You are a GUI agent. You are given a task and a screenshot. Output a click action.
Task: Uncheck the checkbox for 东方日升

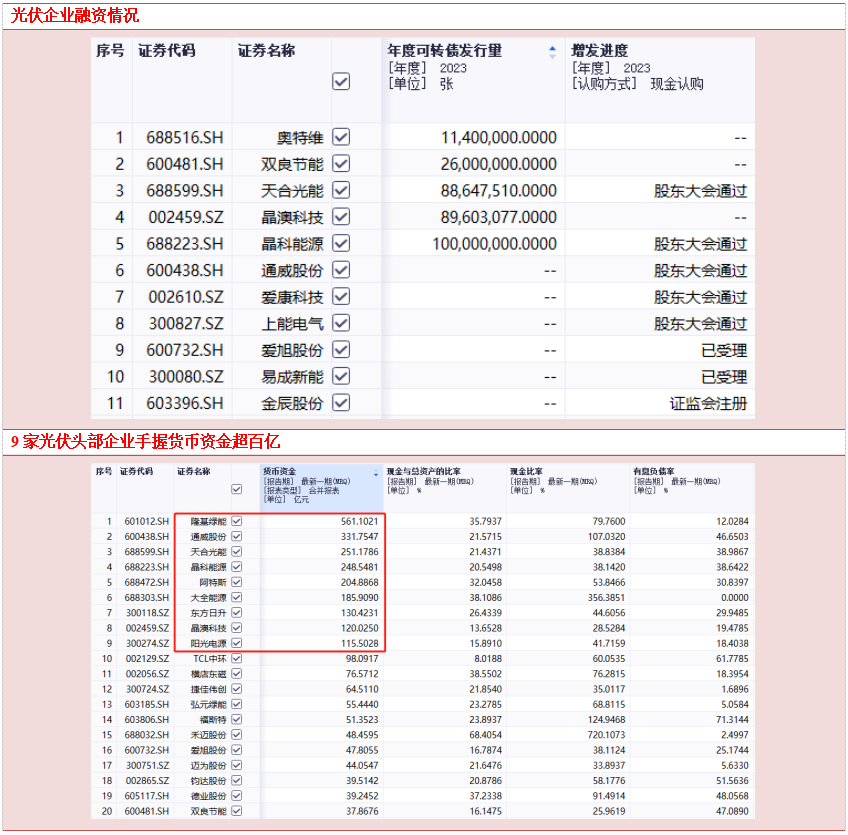click(x=236, y=612)
